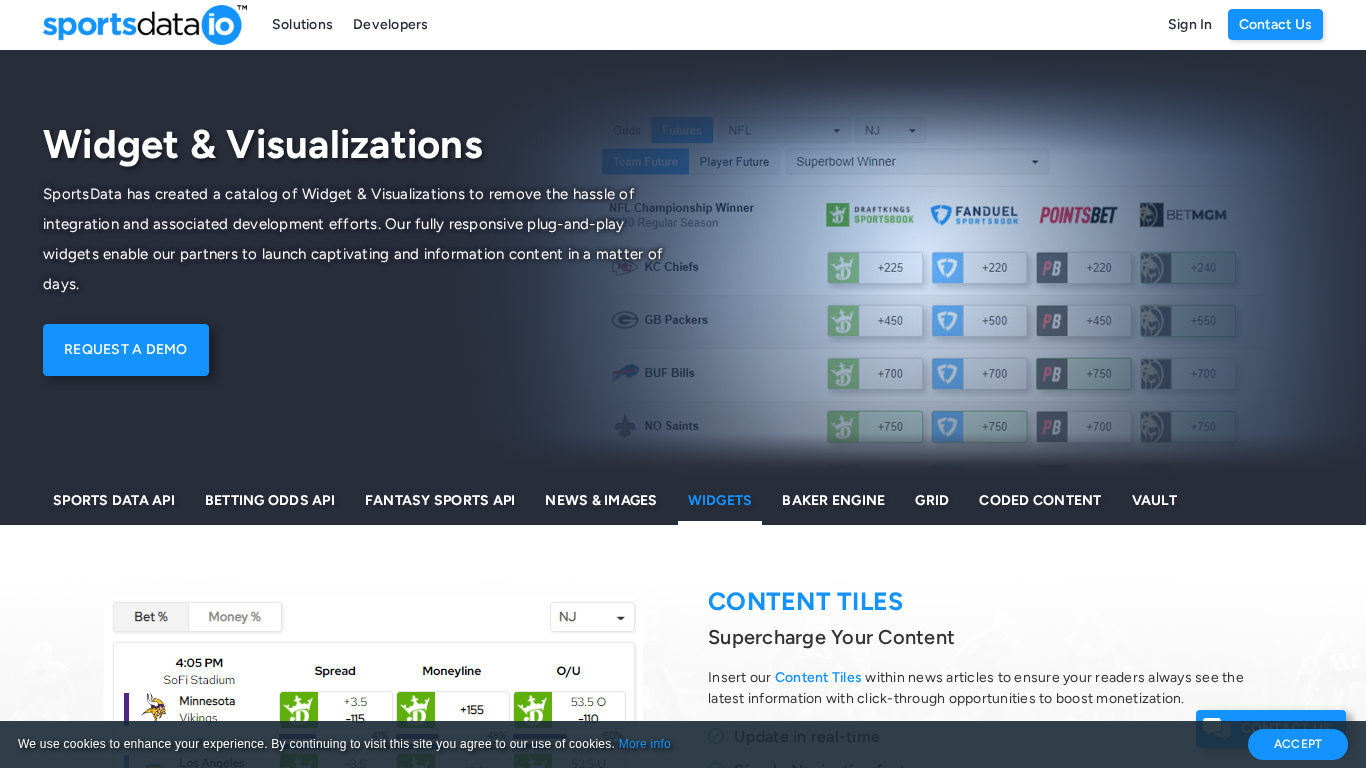Open the Content Tiles link in the description
Image resolution: width=1366 pixels, height=768 pixels.
(818, 677)
